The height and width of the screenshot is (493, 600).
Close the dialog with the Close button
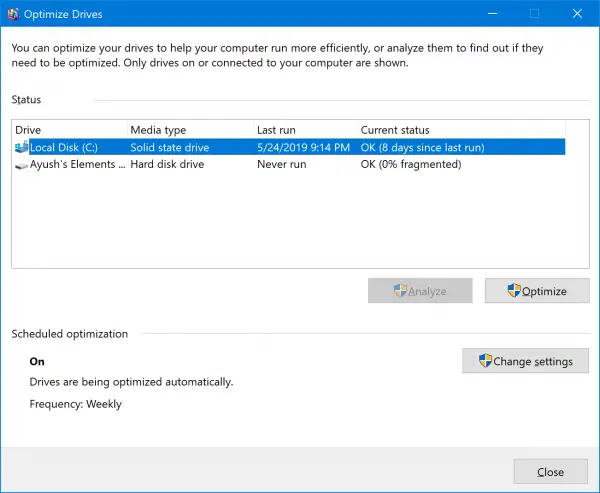pos(550,472)
